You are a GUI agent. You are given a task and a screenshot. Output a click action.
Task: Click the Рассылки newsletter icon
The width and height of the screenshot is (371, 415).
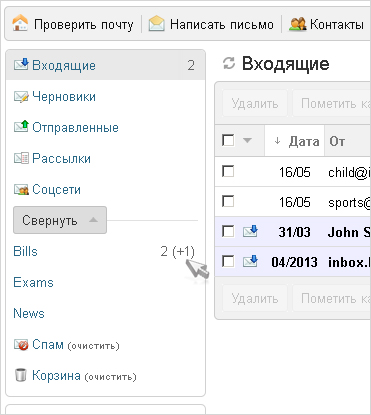click(x=21, y=158)
